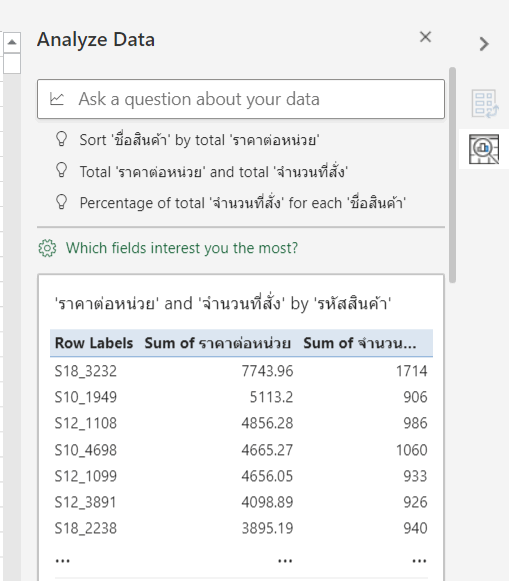
Task: Click the quantity value 1060
Action: point(412,450)
